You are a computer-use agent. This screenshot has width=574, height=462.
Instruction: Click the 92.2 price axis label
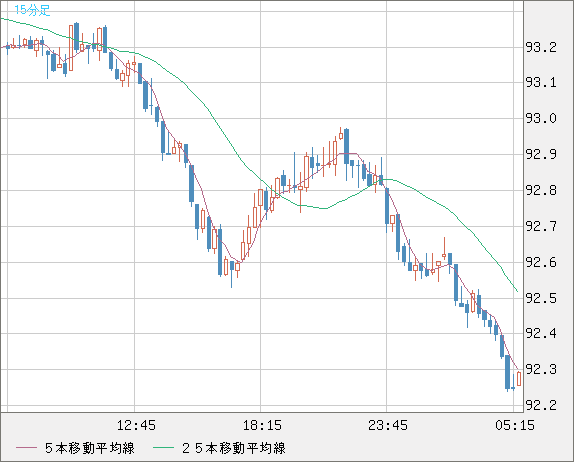[541, 405]
